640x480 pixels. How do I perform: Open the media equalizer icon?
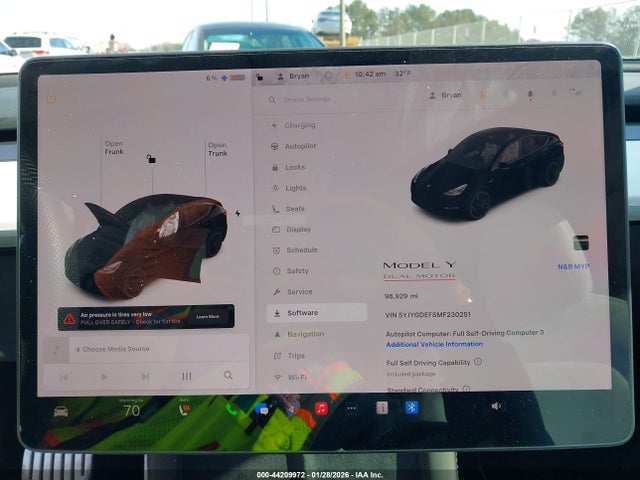coord(187,376)
